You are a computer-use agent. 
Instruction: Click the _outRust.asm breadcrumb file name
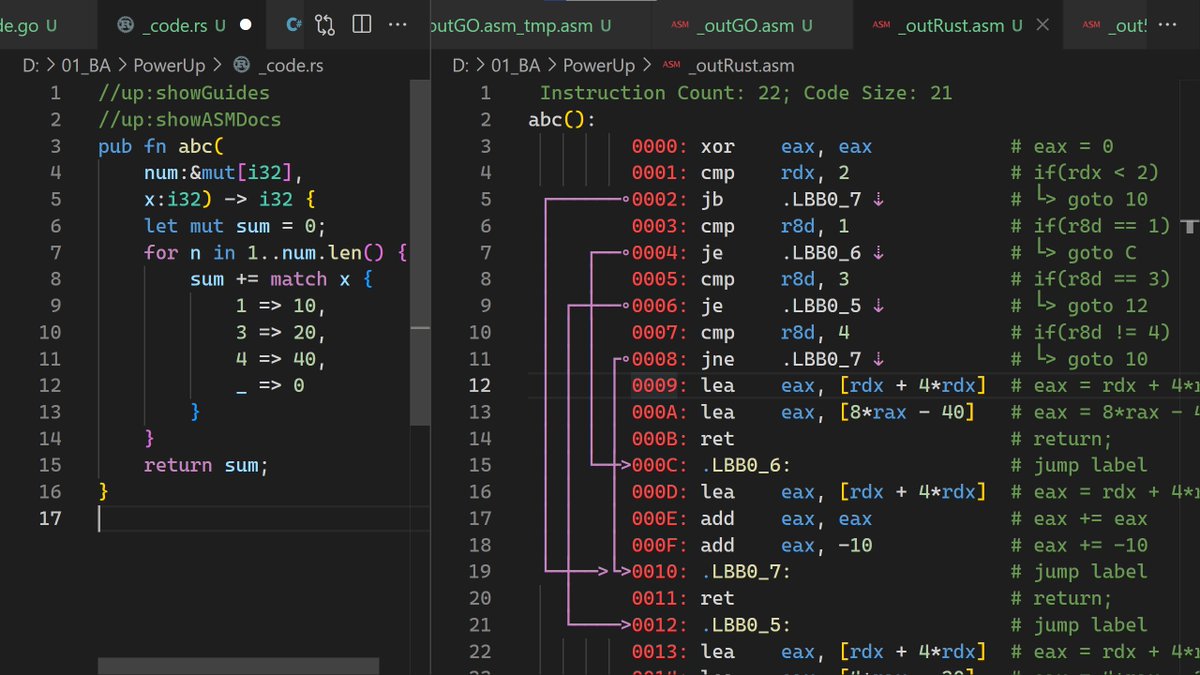[741, 67]
